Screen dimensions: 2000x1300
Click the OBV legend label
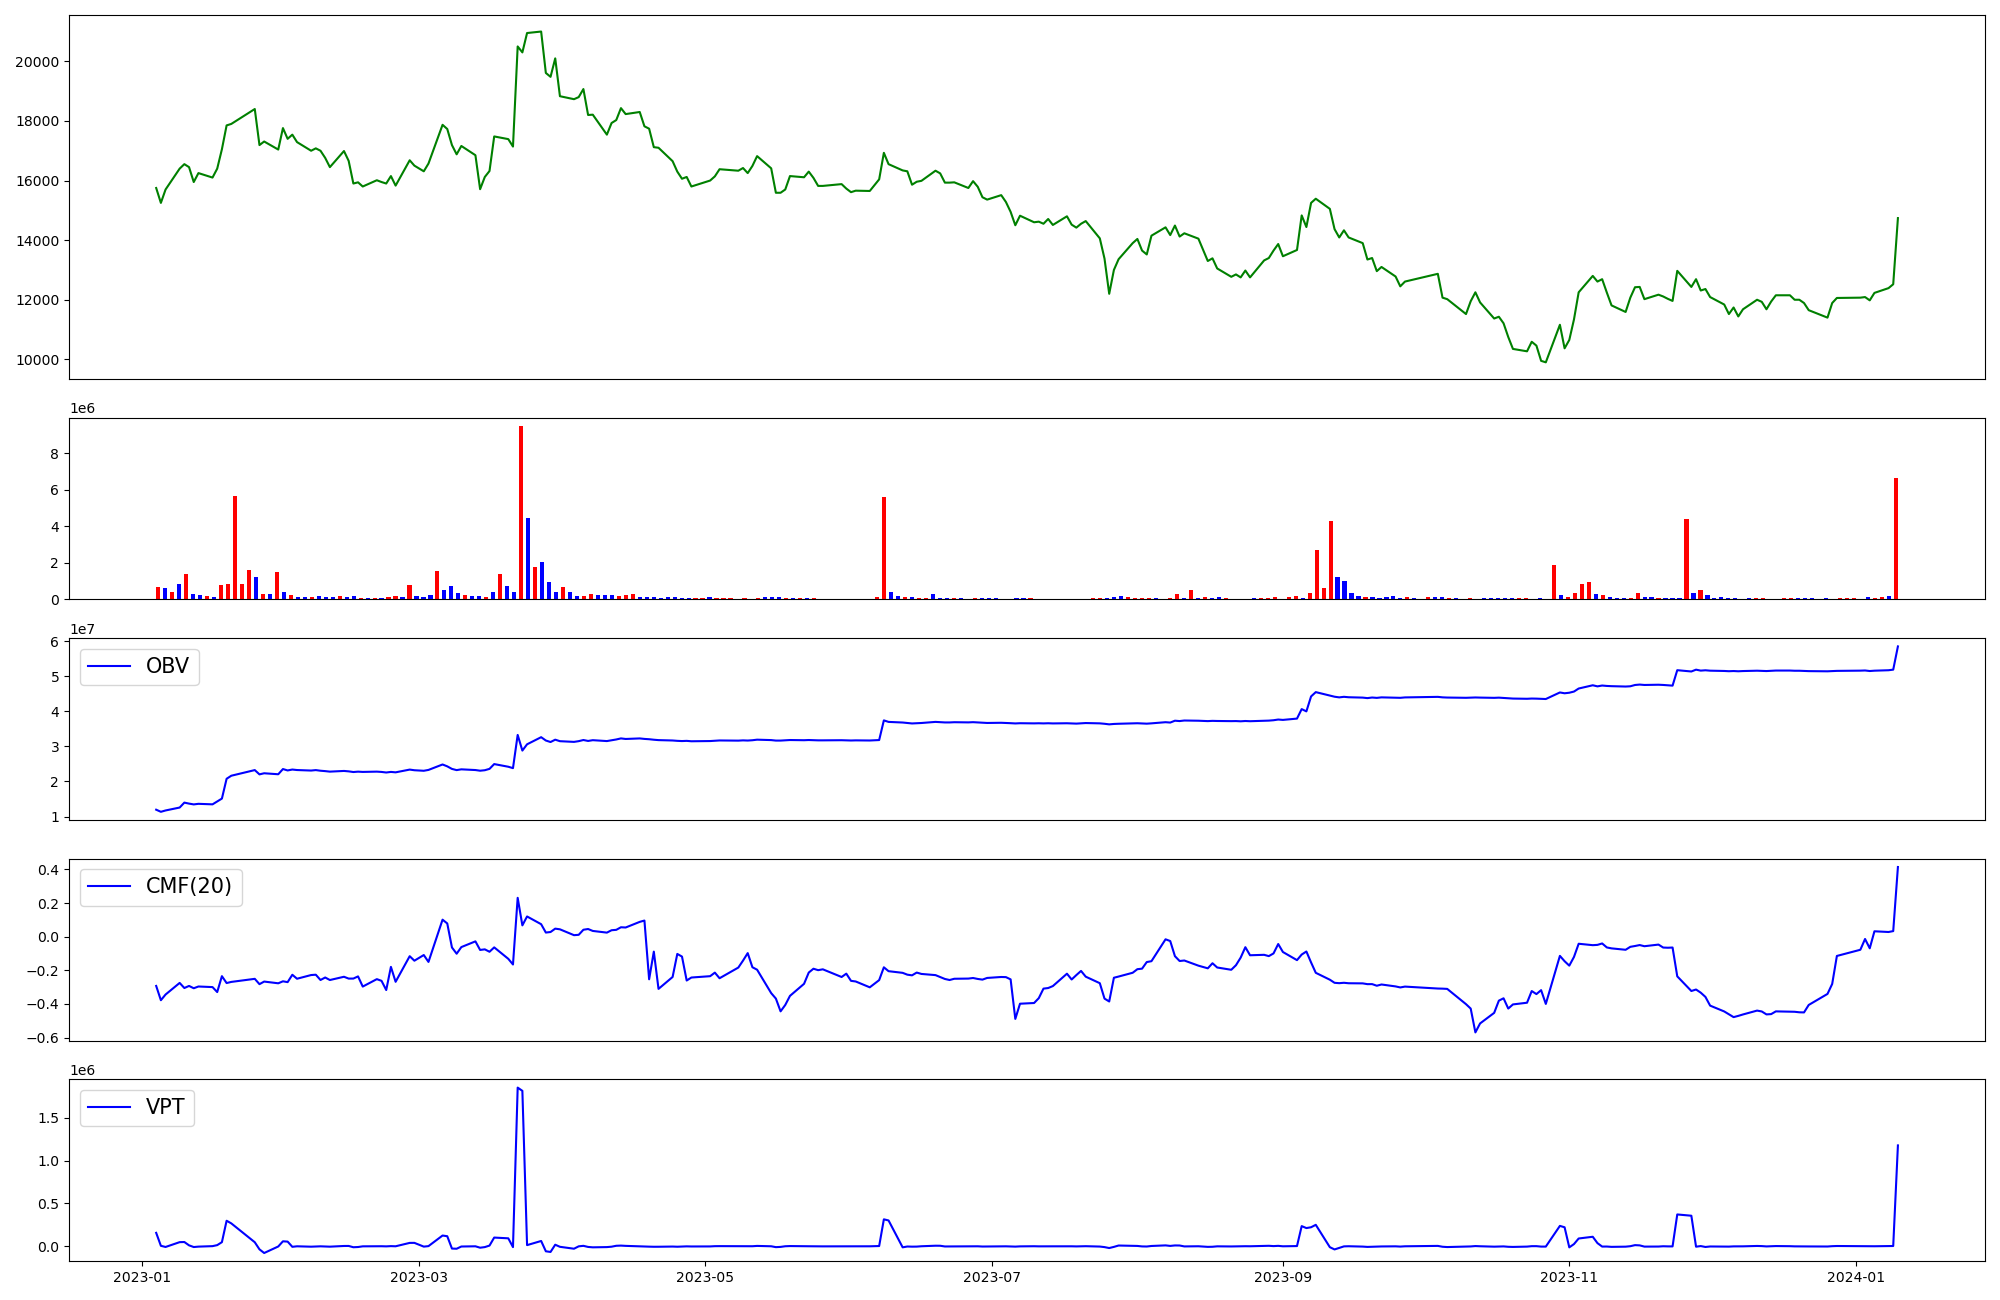[167, 666]
